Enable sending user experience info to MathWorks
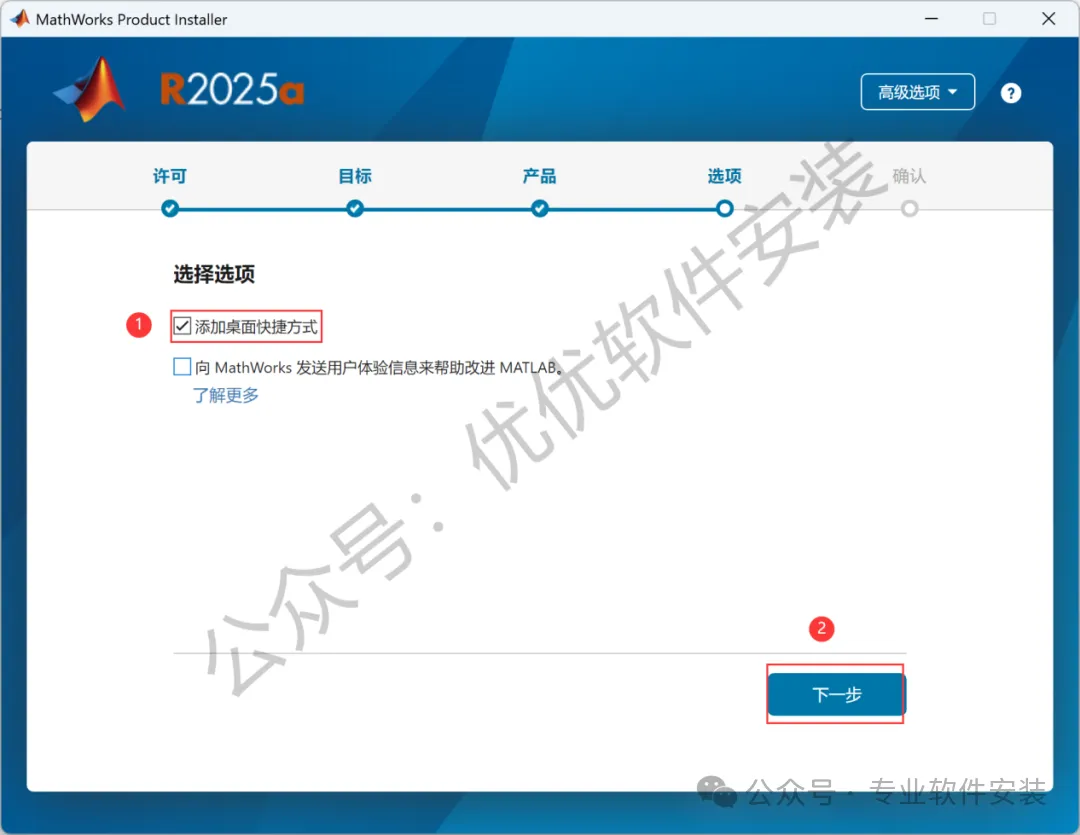The width and height of the screenshot is (1080, 835). (x=182, y=367)
